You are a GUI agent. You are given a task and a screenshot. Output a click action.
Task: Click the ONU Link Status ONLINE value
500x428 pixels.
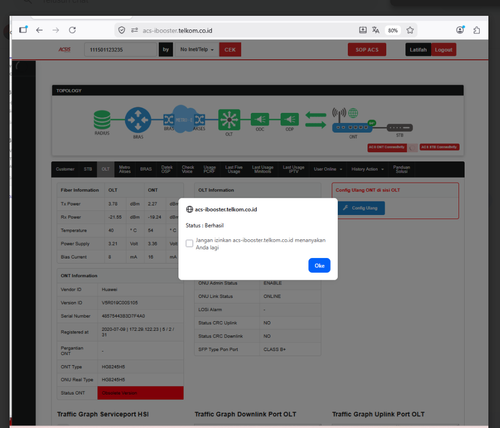point(272,296)
